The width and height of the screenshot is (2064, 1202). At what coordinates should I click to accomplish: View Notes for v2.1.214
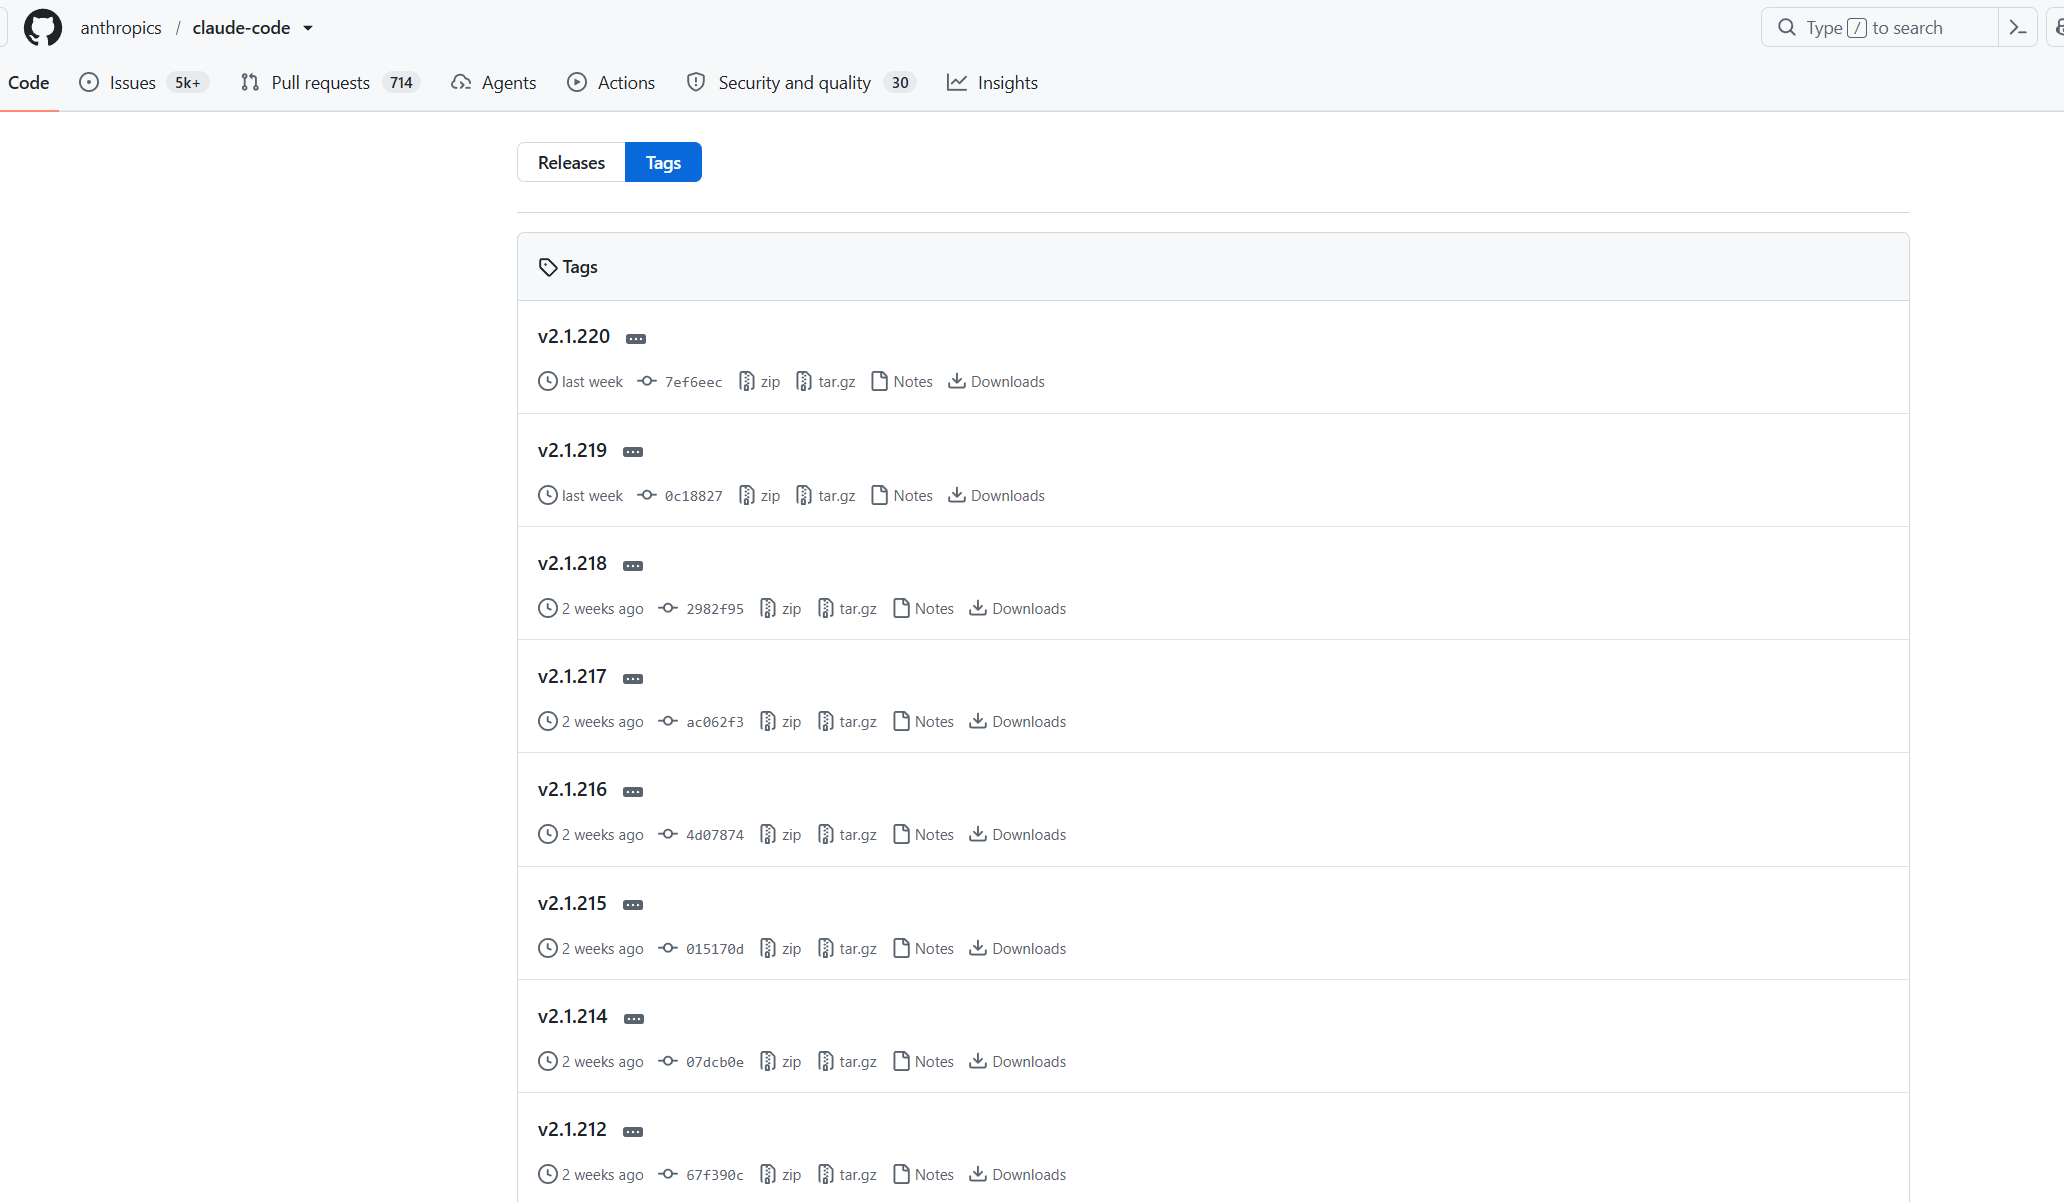(x=923, y=1062)
